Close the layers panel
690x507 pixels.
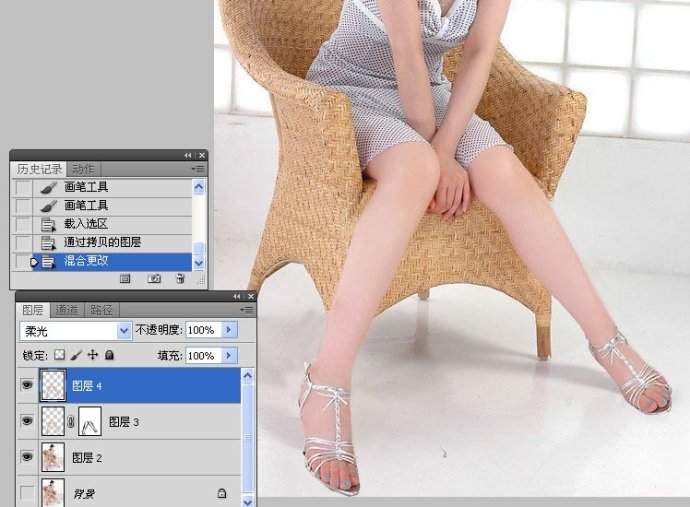[x=251, y=297]
